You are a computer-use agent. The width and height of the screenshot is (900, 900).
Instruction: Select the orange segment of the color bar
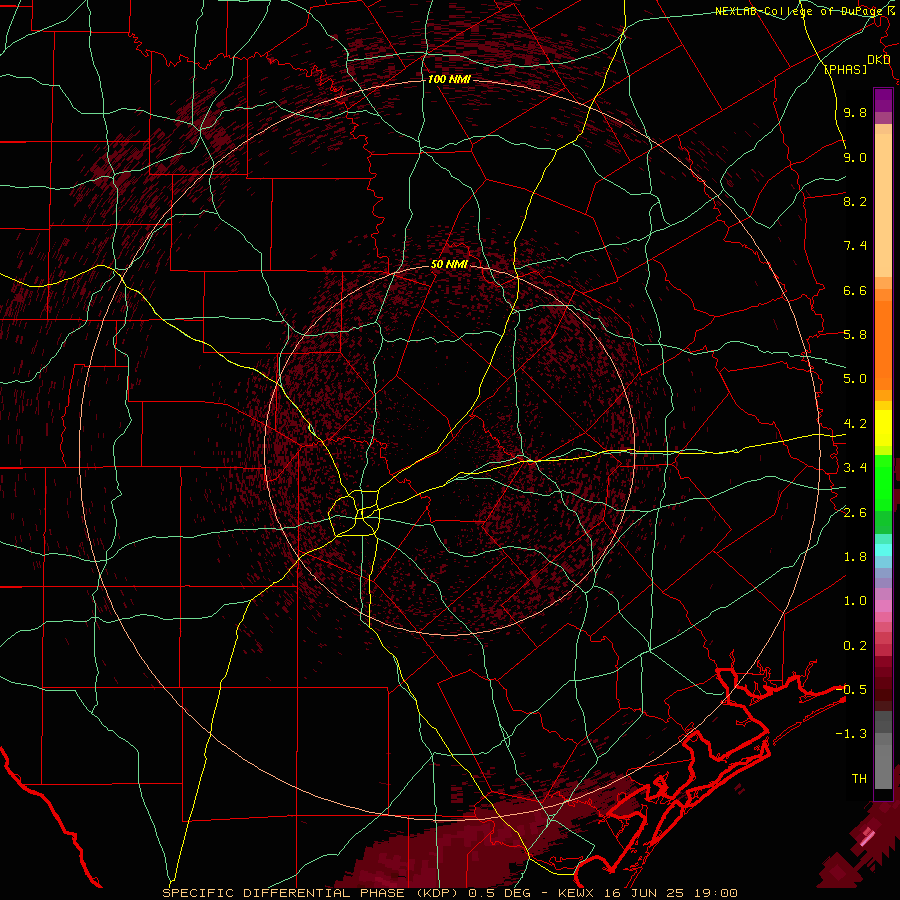(x=883, y=344)
